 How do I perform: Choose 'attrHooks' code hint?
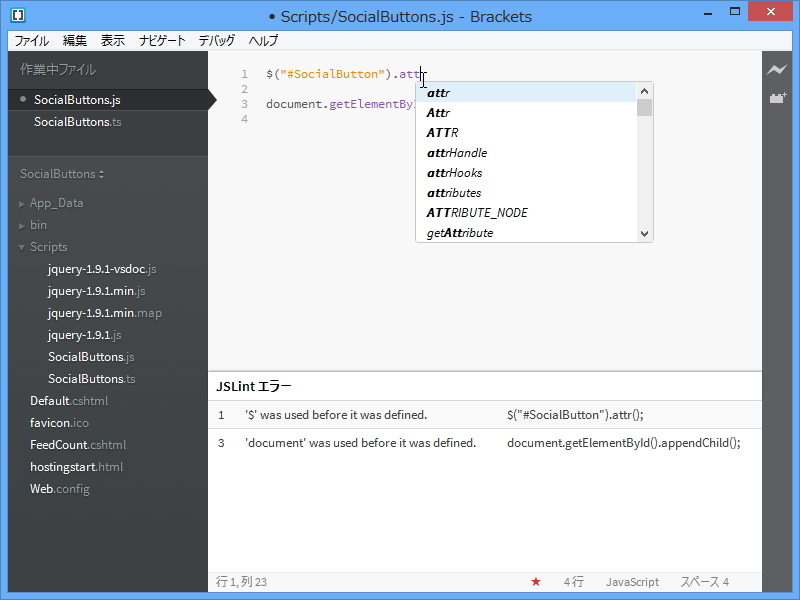(527, 173)
